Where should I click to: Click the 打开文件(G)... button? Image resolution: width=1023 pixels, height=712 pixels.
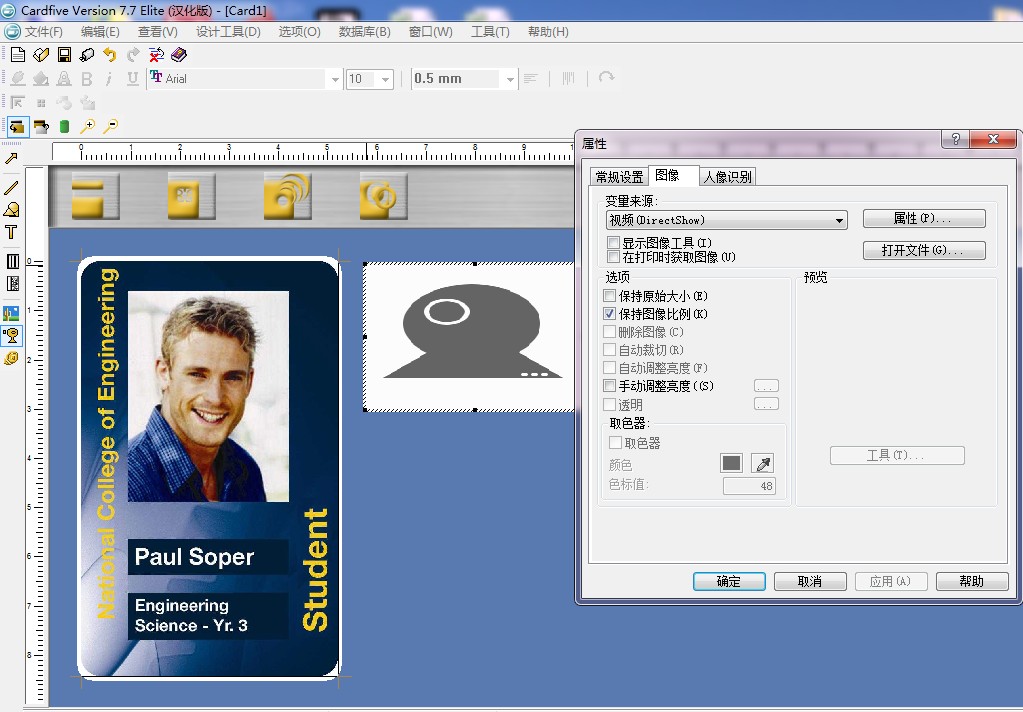(x=924, y=250)
